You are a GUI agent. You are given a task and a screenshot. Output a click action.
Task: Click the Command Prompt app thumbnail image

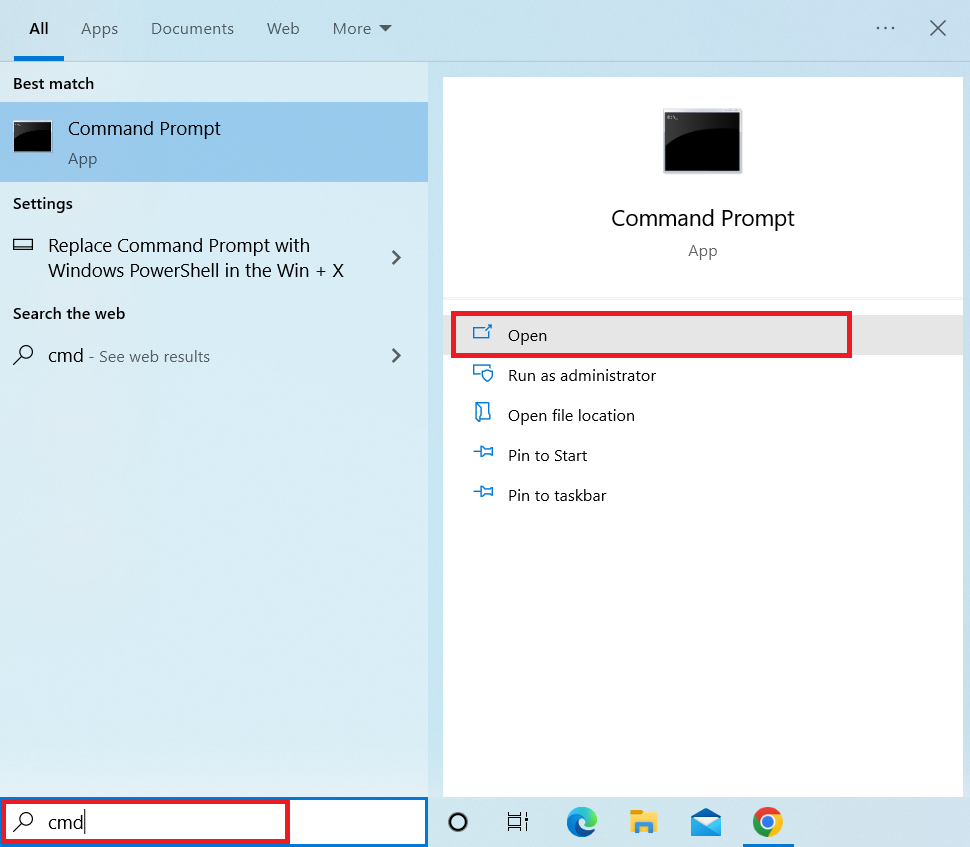[702, 140]
